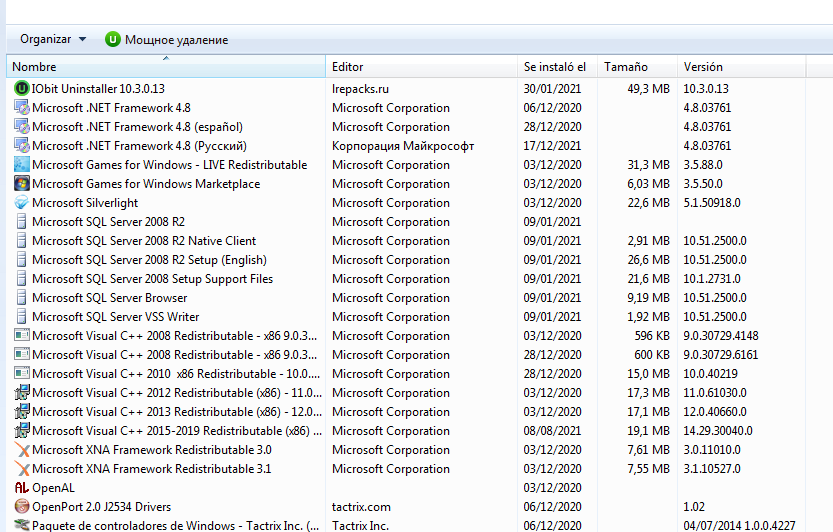
Task: Click the Visual C++ 2012 Redistributable icon
Action: point(22,393)
